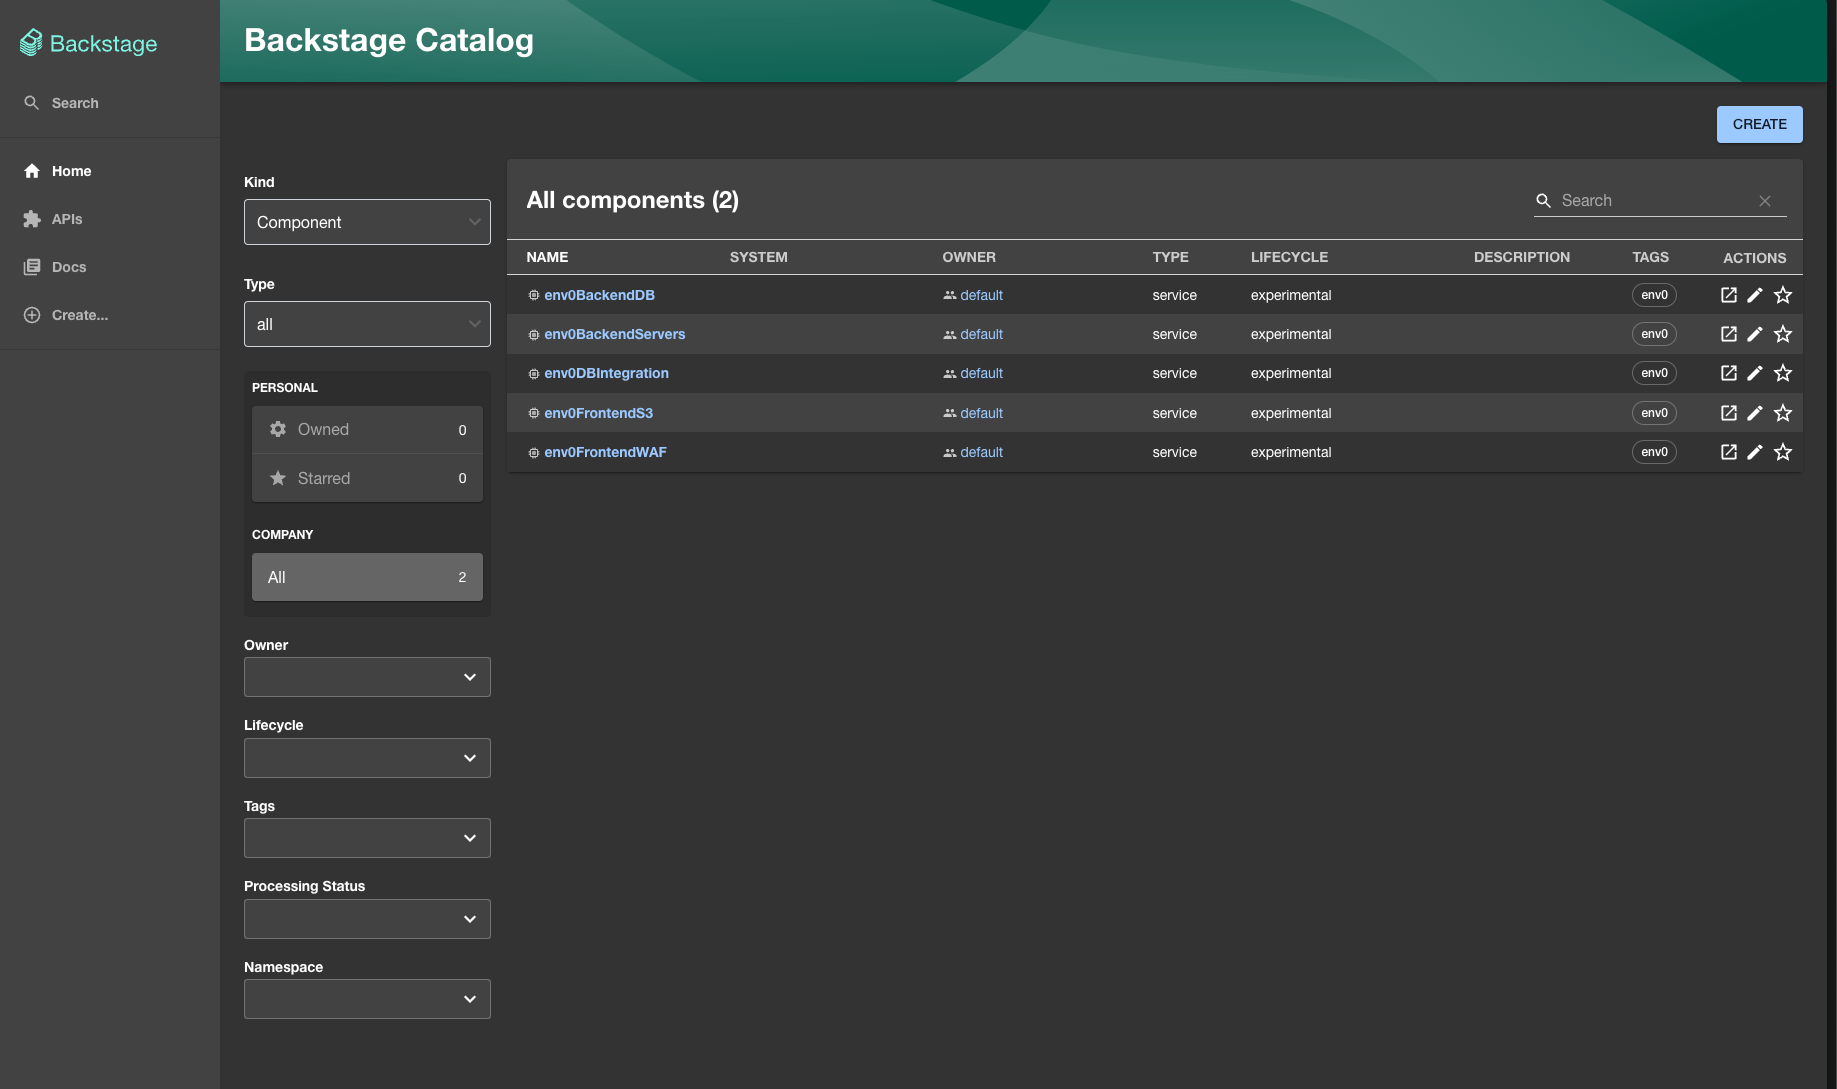Expand the Tags filter dropdown
This screenshot has height=1089, width=1837.
[367, 838]
